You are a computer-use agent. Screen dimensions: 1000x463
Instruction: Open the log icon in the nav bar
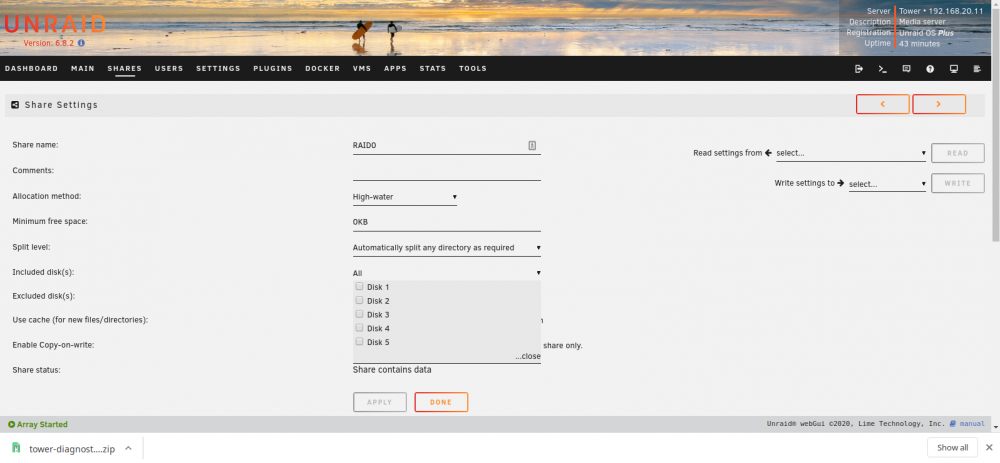[977, 69]
